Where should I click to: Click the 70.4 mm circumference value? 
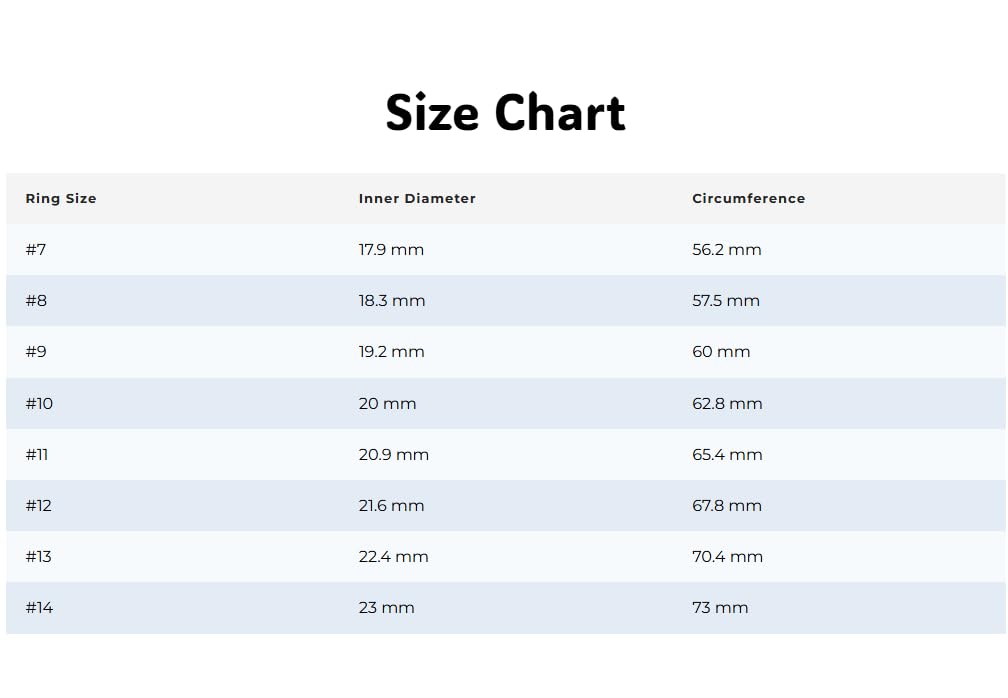[728, 557]
